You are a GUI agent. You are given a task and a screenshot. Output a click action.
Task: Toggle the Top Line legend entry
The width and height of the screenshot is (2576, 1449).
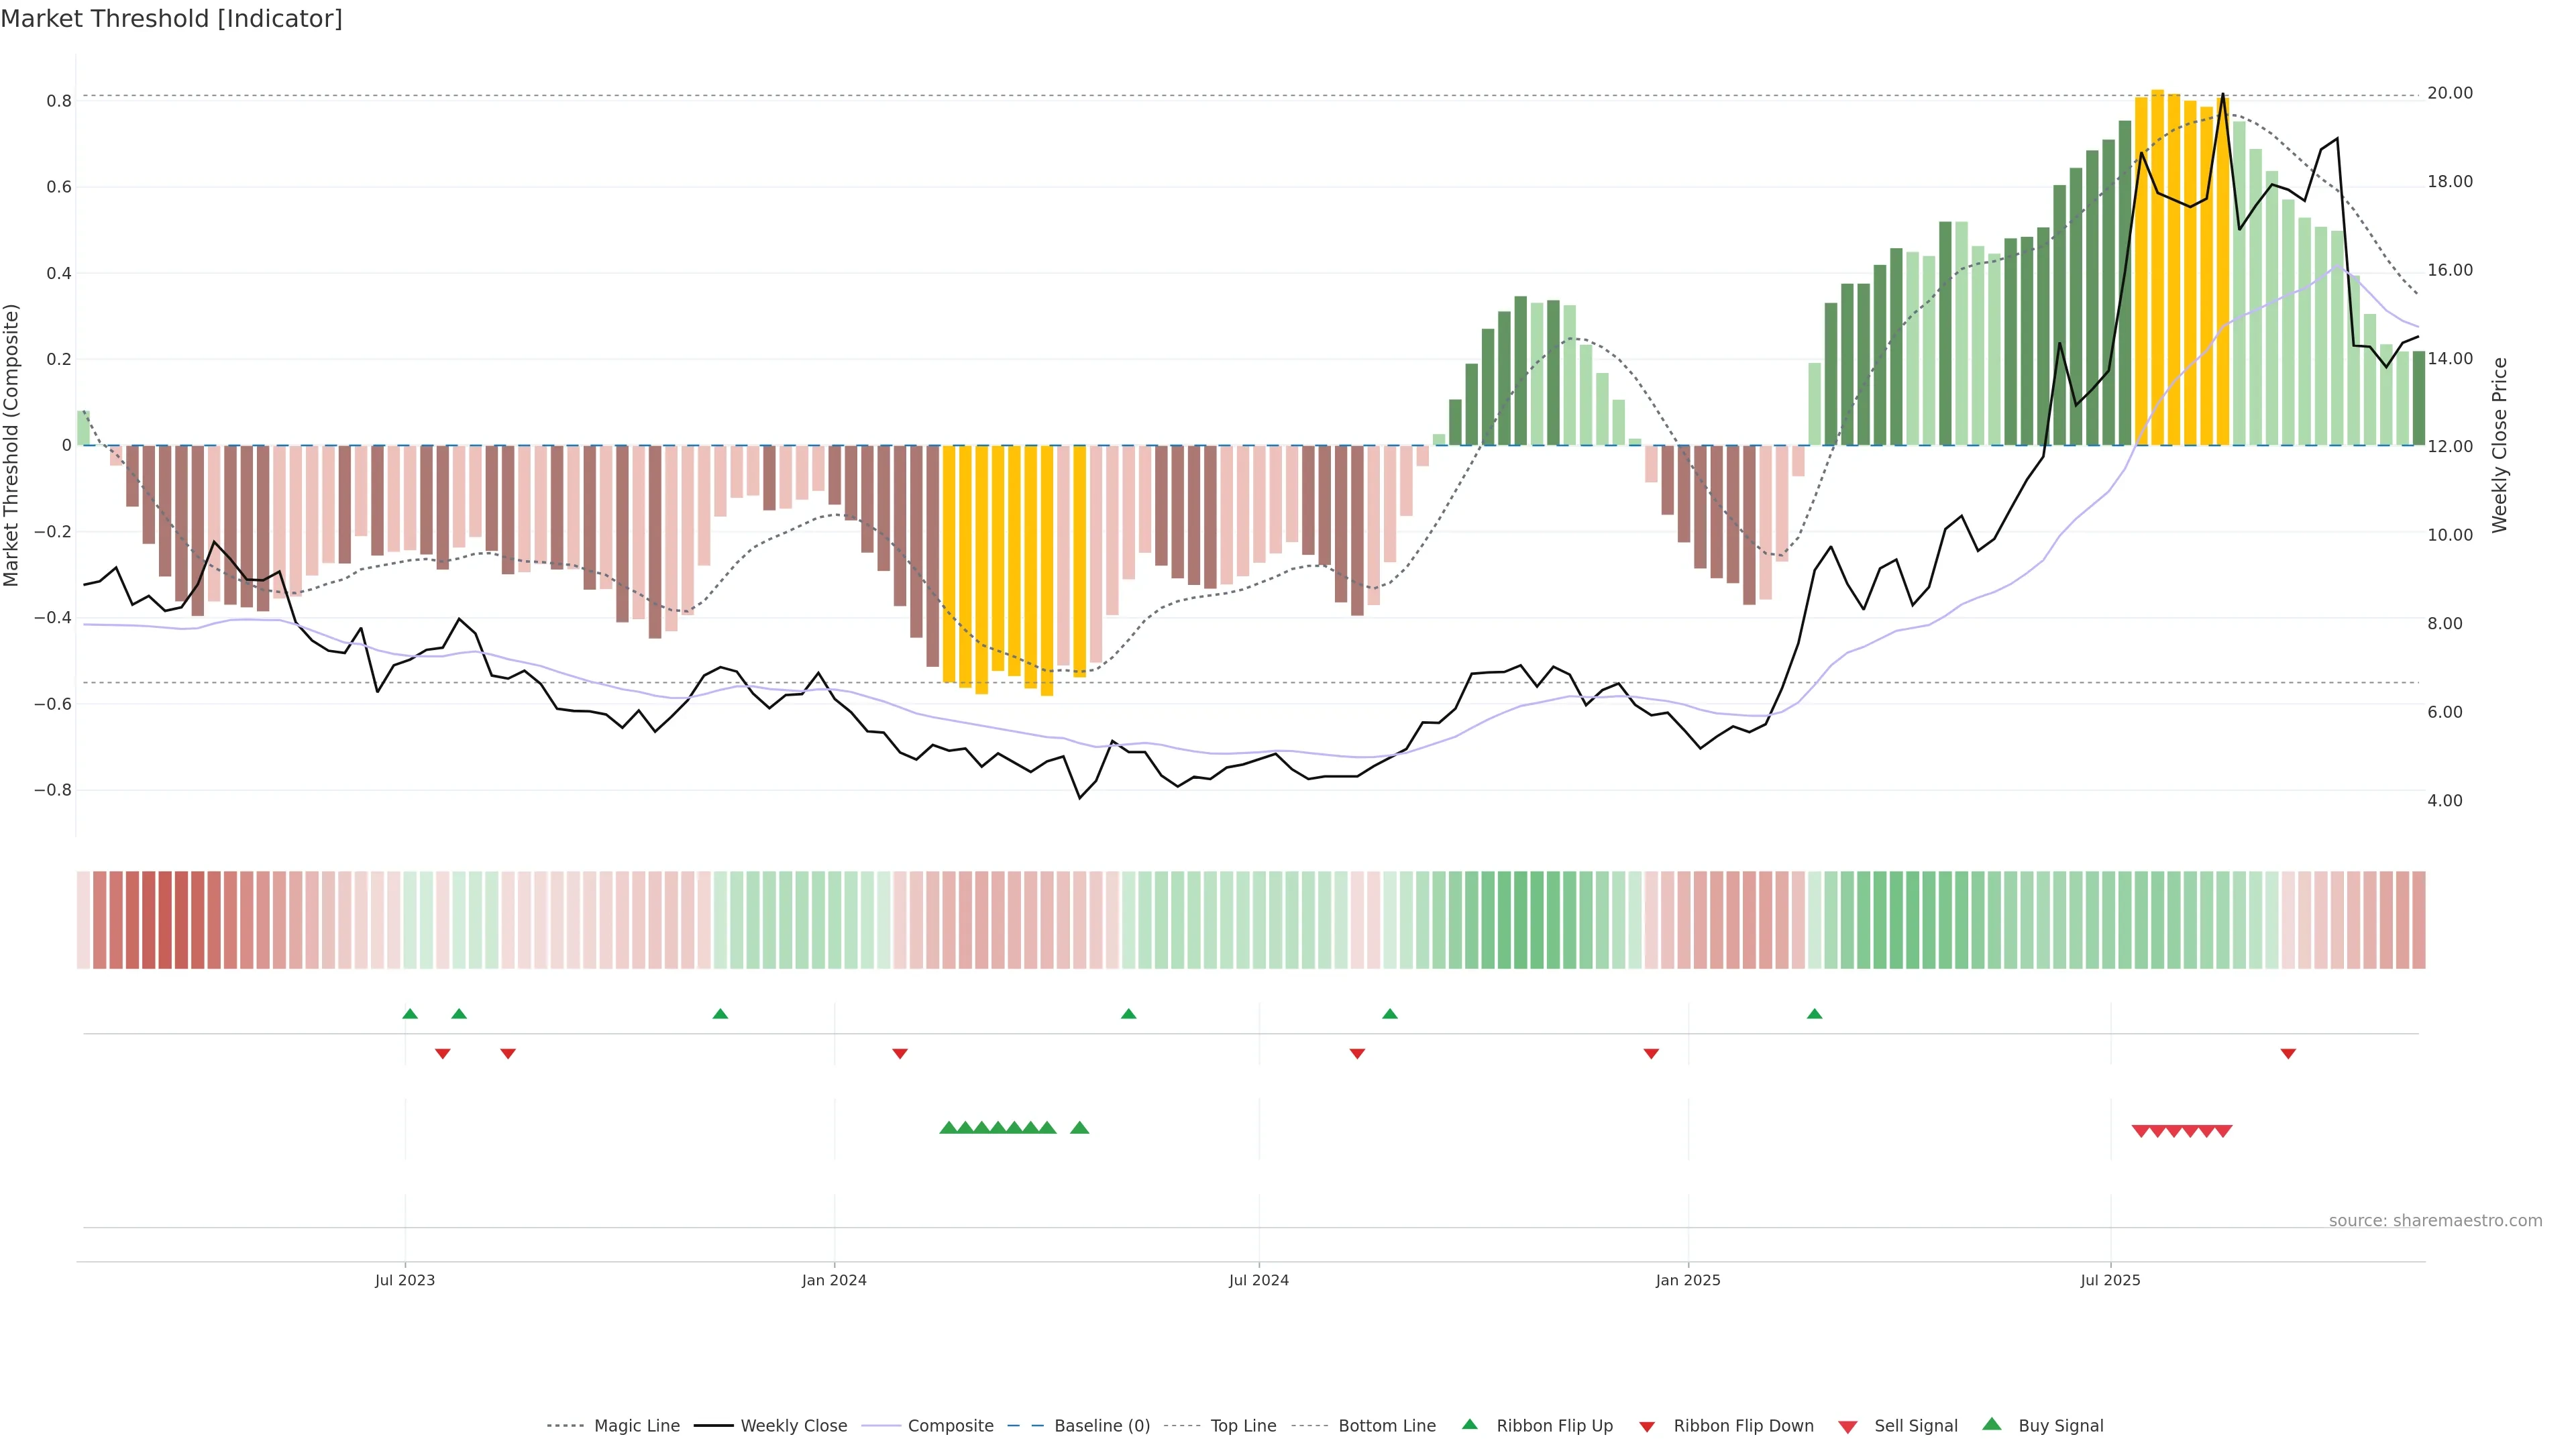coord(1243,1426)
